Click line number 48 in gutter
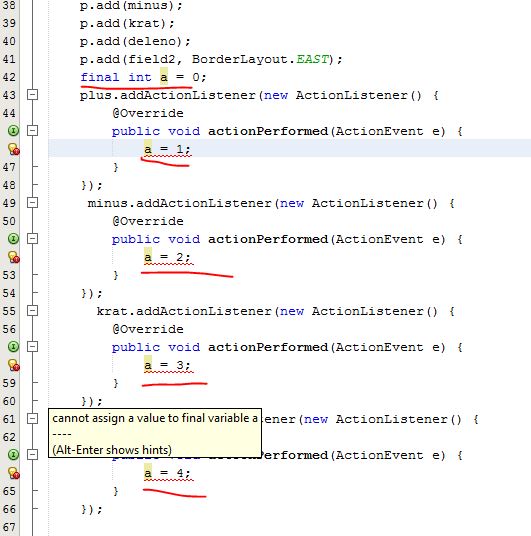This screenshot has height=536, width=531. pyautogui.click(x=9, y=185)
